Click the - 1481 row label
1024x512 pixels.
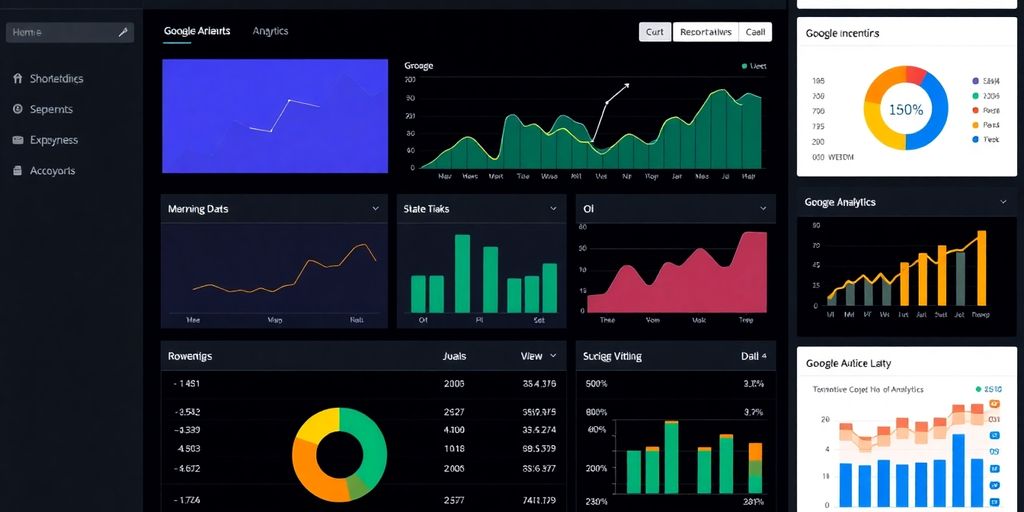point(187,384)
